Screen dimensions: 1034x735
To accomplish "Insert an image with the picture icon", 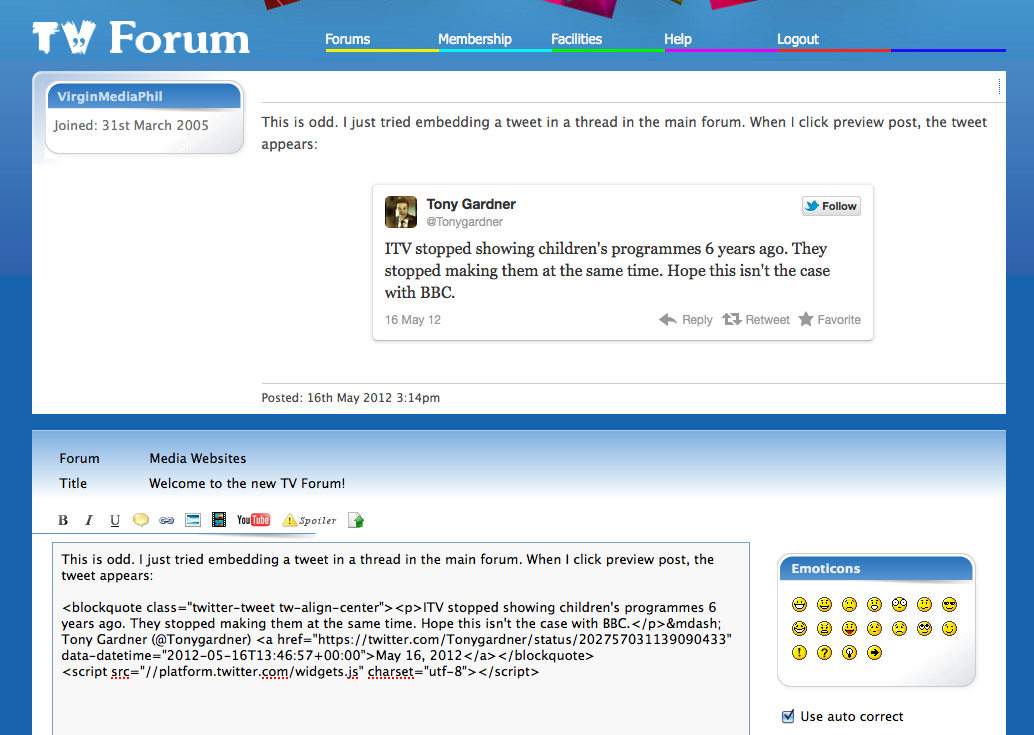I will 193,520.
